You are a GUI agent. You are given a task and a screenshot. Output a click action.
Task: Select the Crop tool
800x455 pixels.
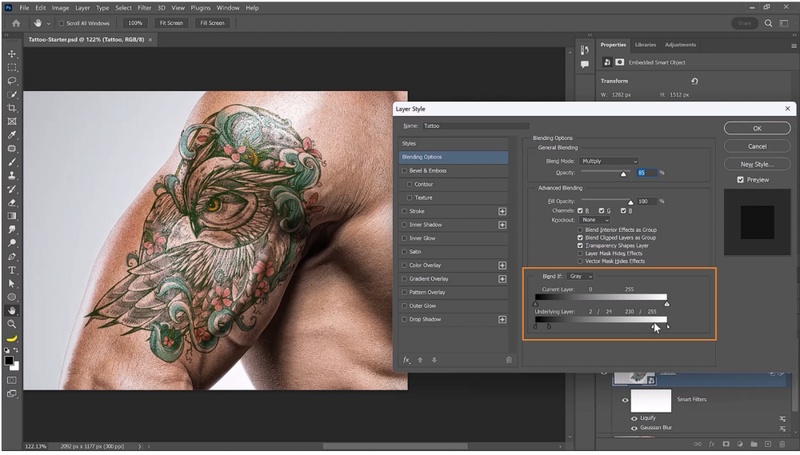click(12, 108)
